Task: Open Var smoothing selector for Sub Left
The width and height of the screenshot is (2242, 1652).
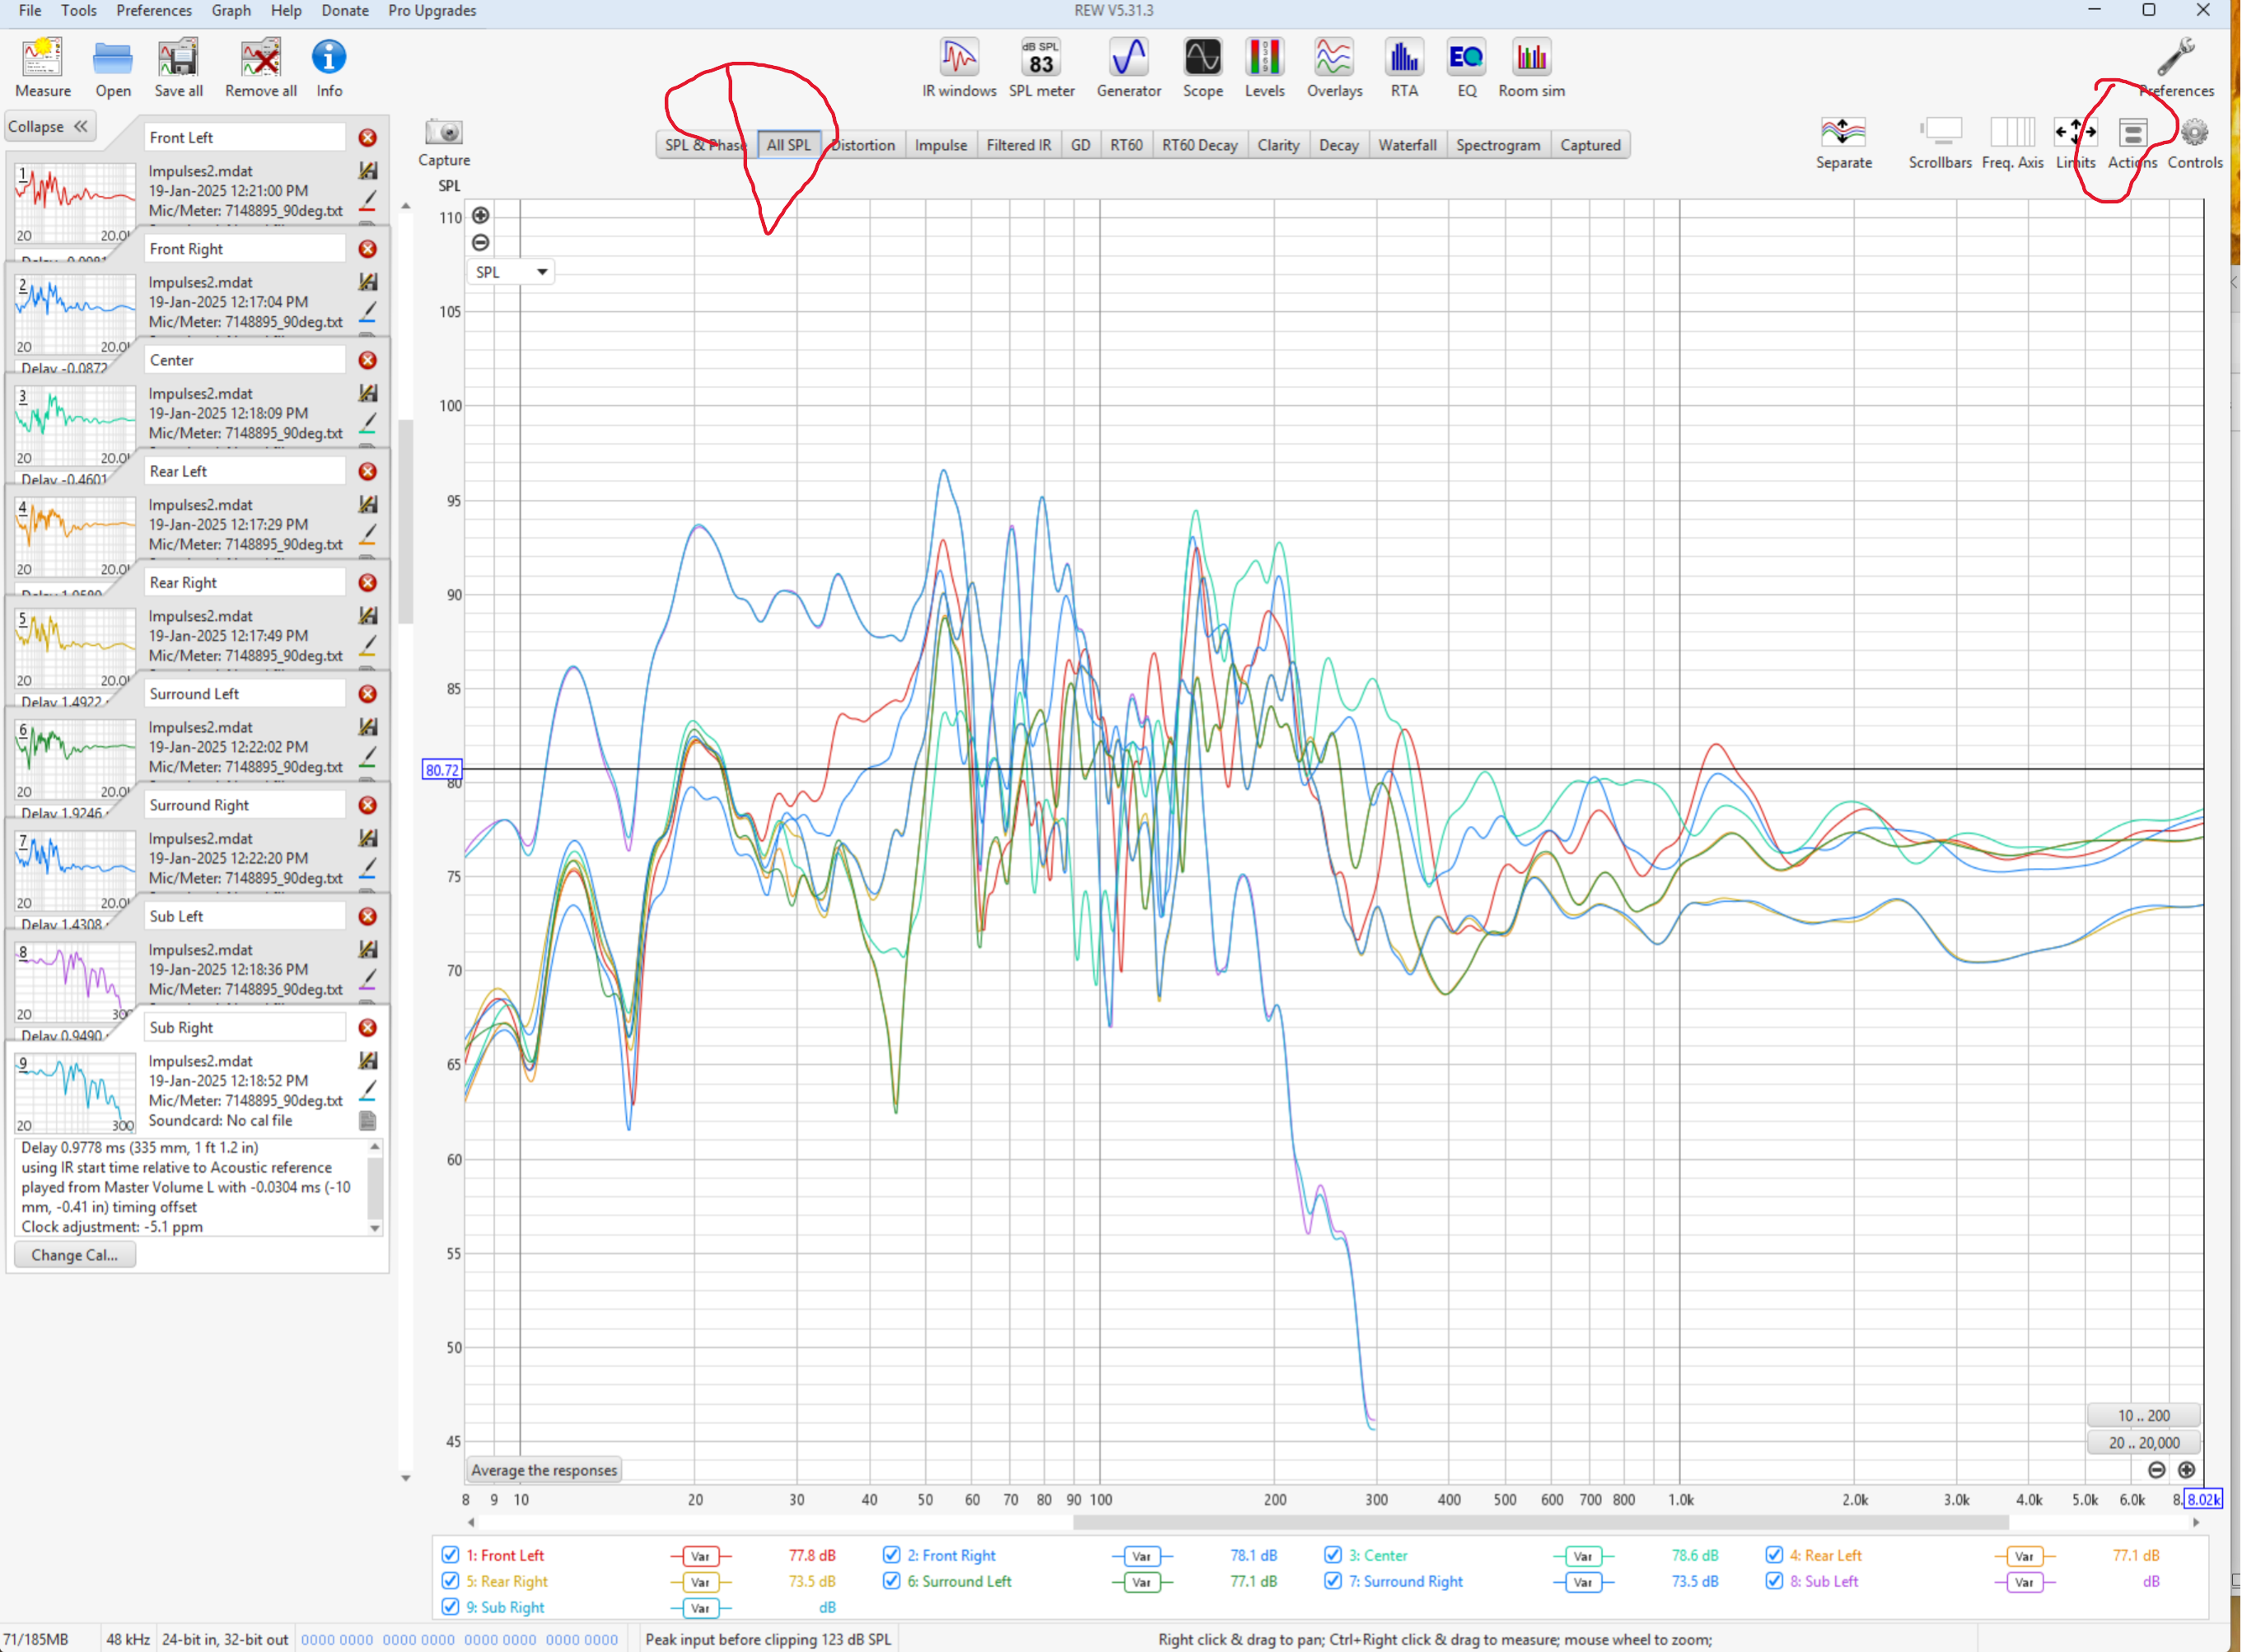Action: coord(2024,1582)
